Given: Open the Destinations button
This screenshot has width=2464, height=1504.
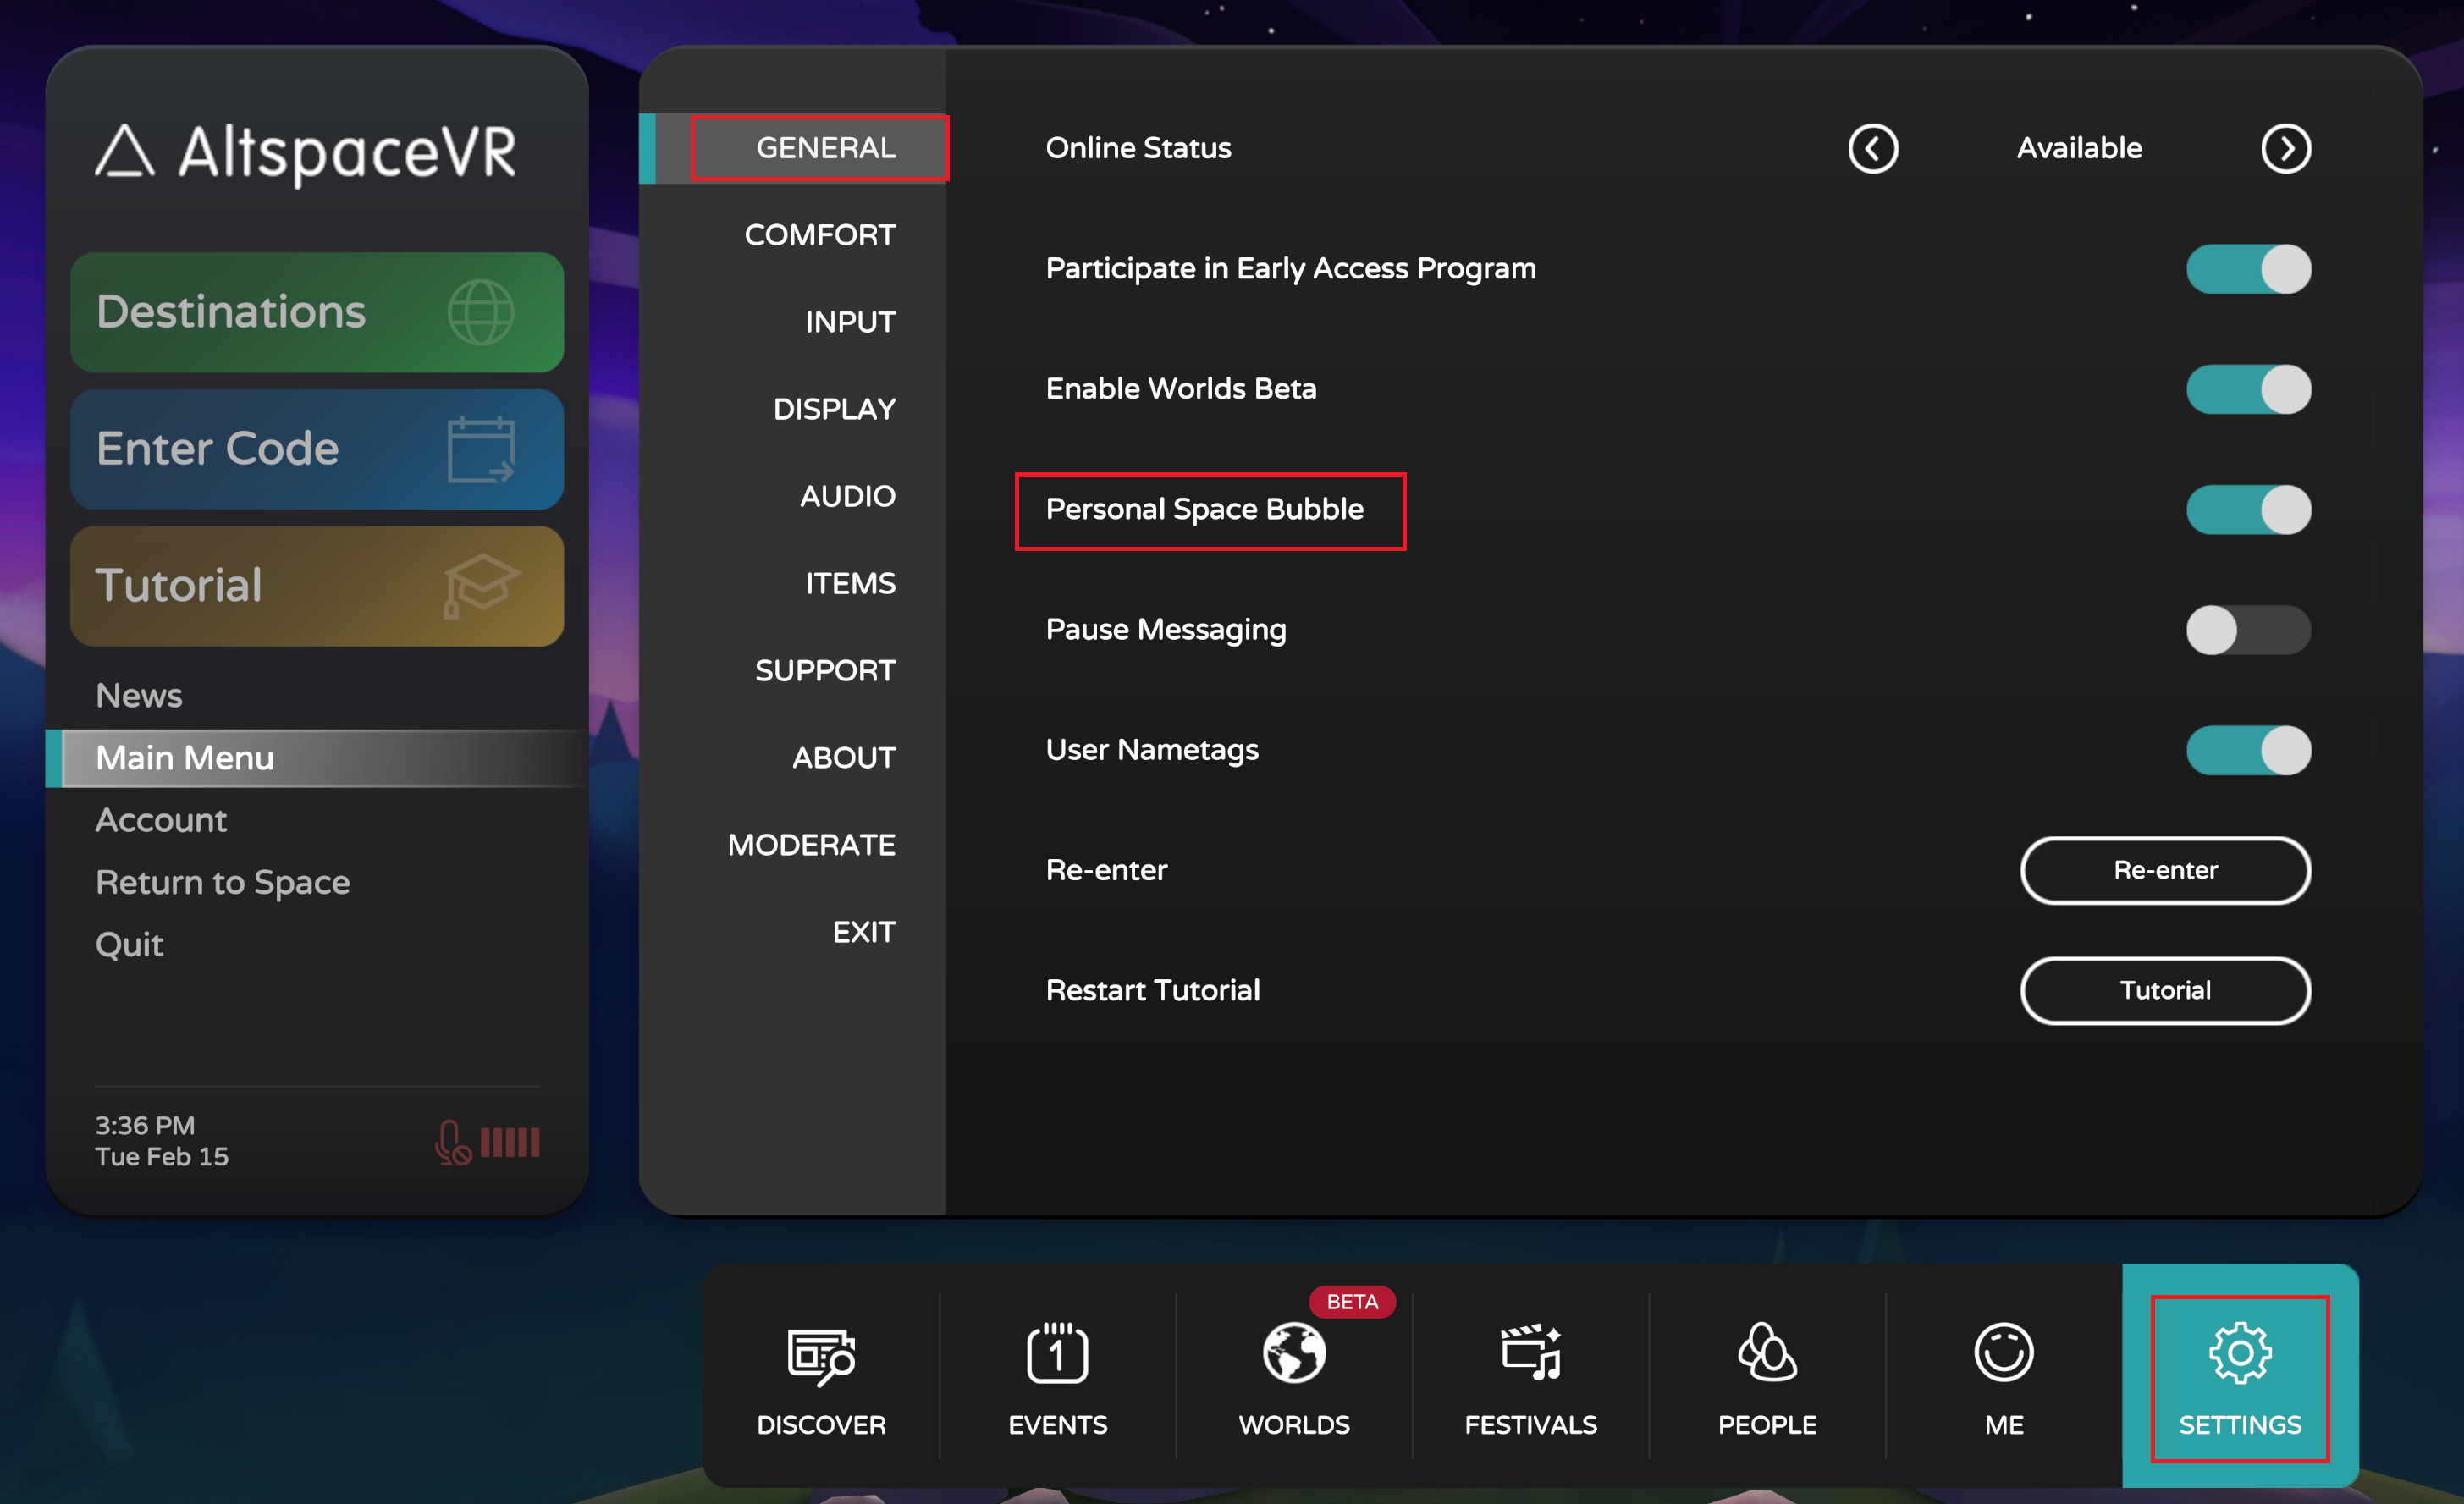Looking at the screenshot, I should tap(317, 312).
